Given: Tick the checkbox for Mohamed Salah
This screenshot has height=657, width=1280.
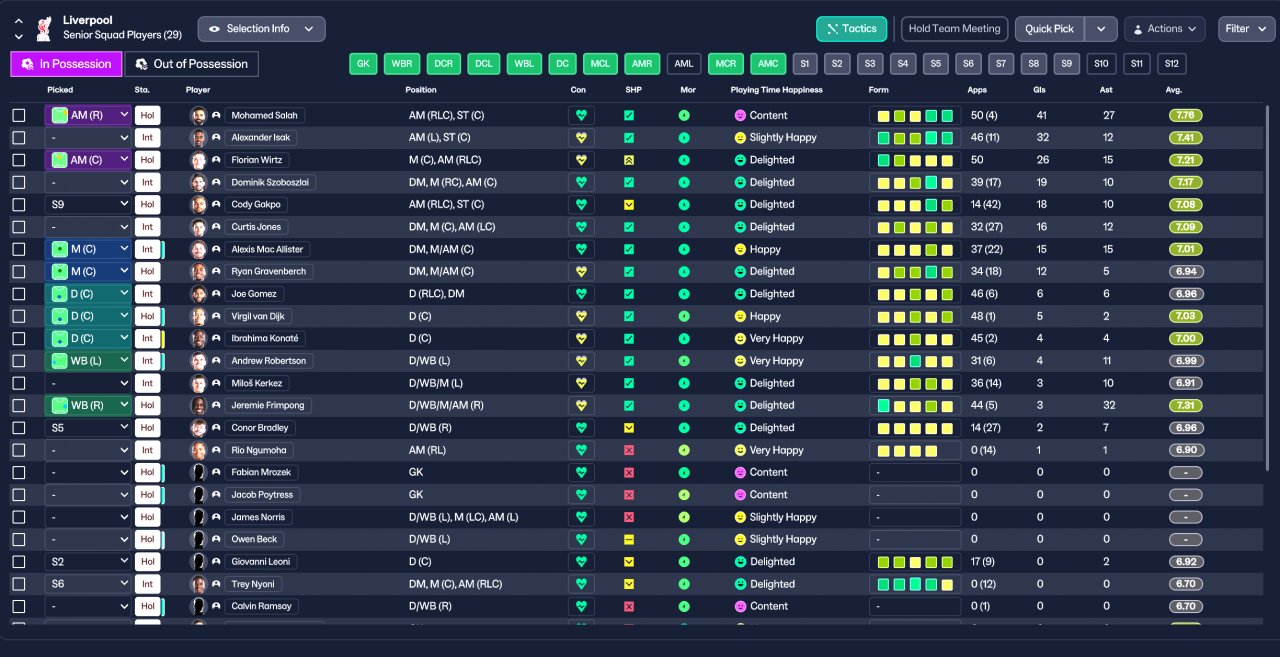Looking at the screenshot, I should 19,115.
